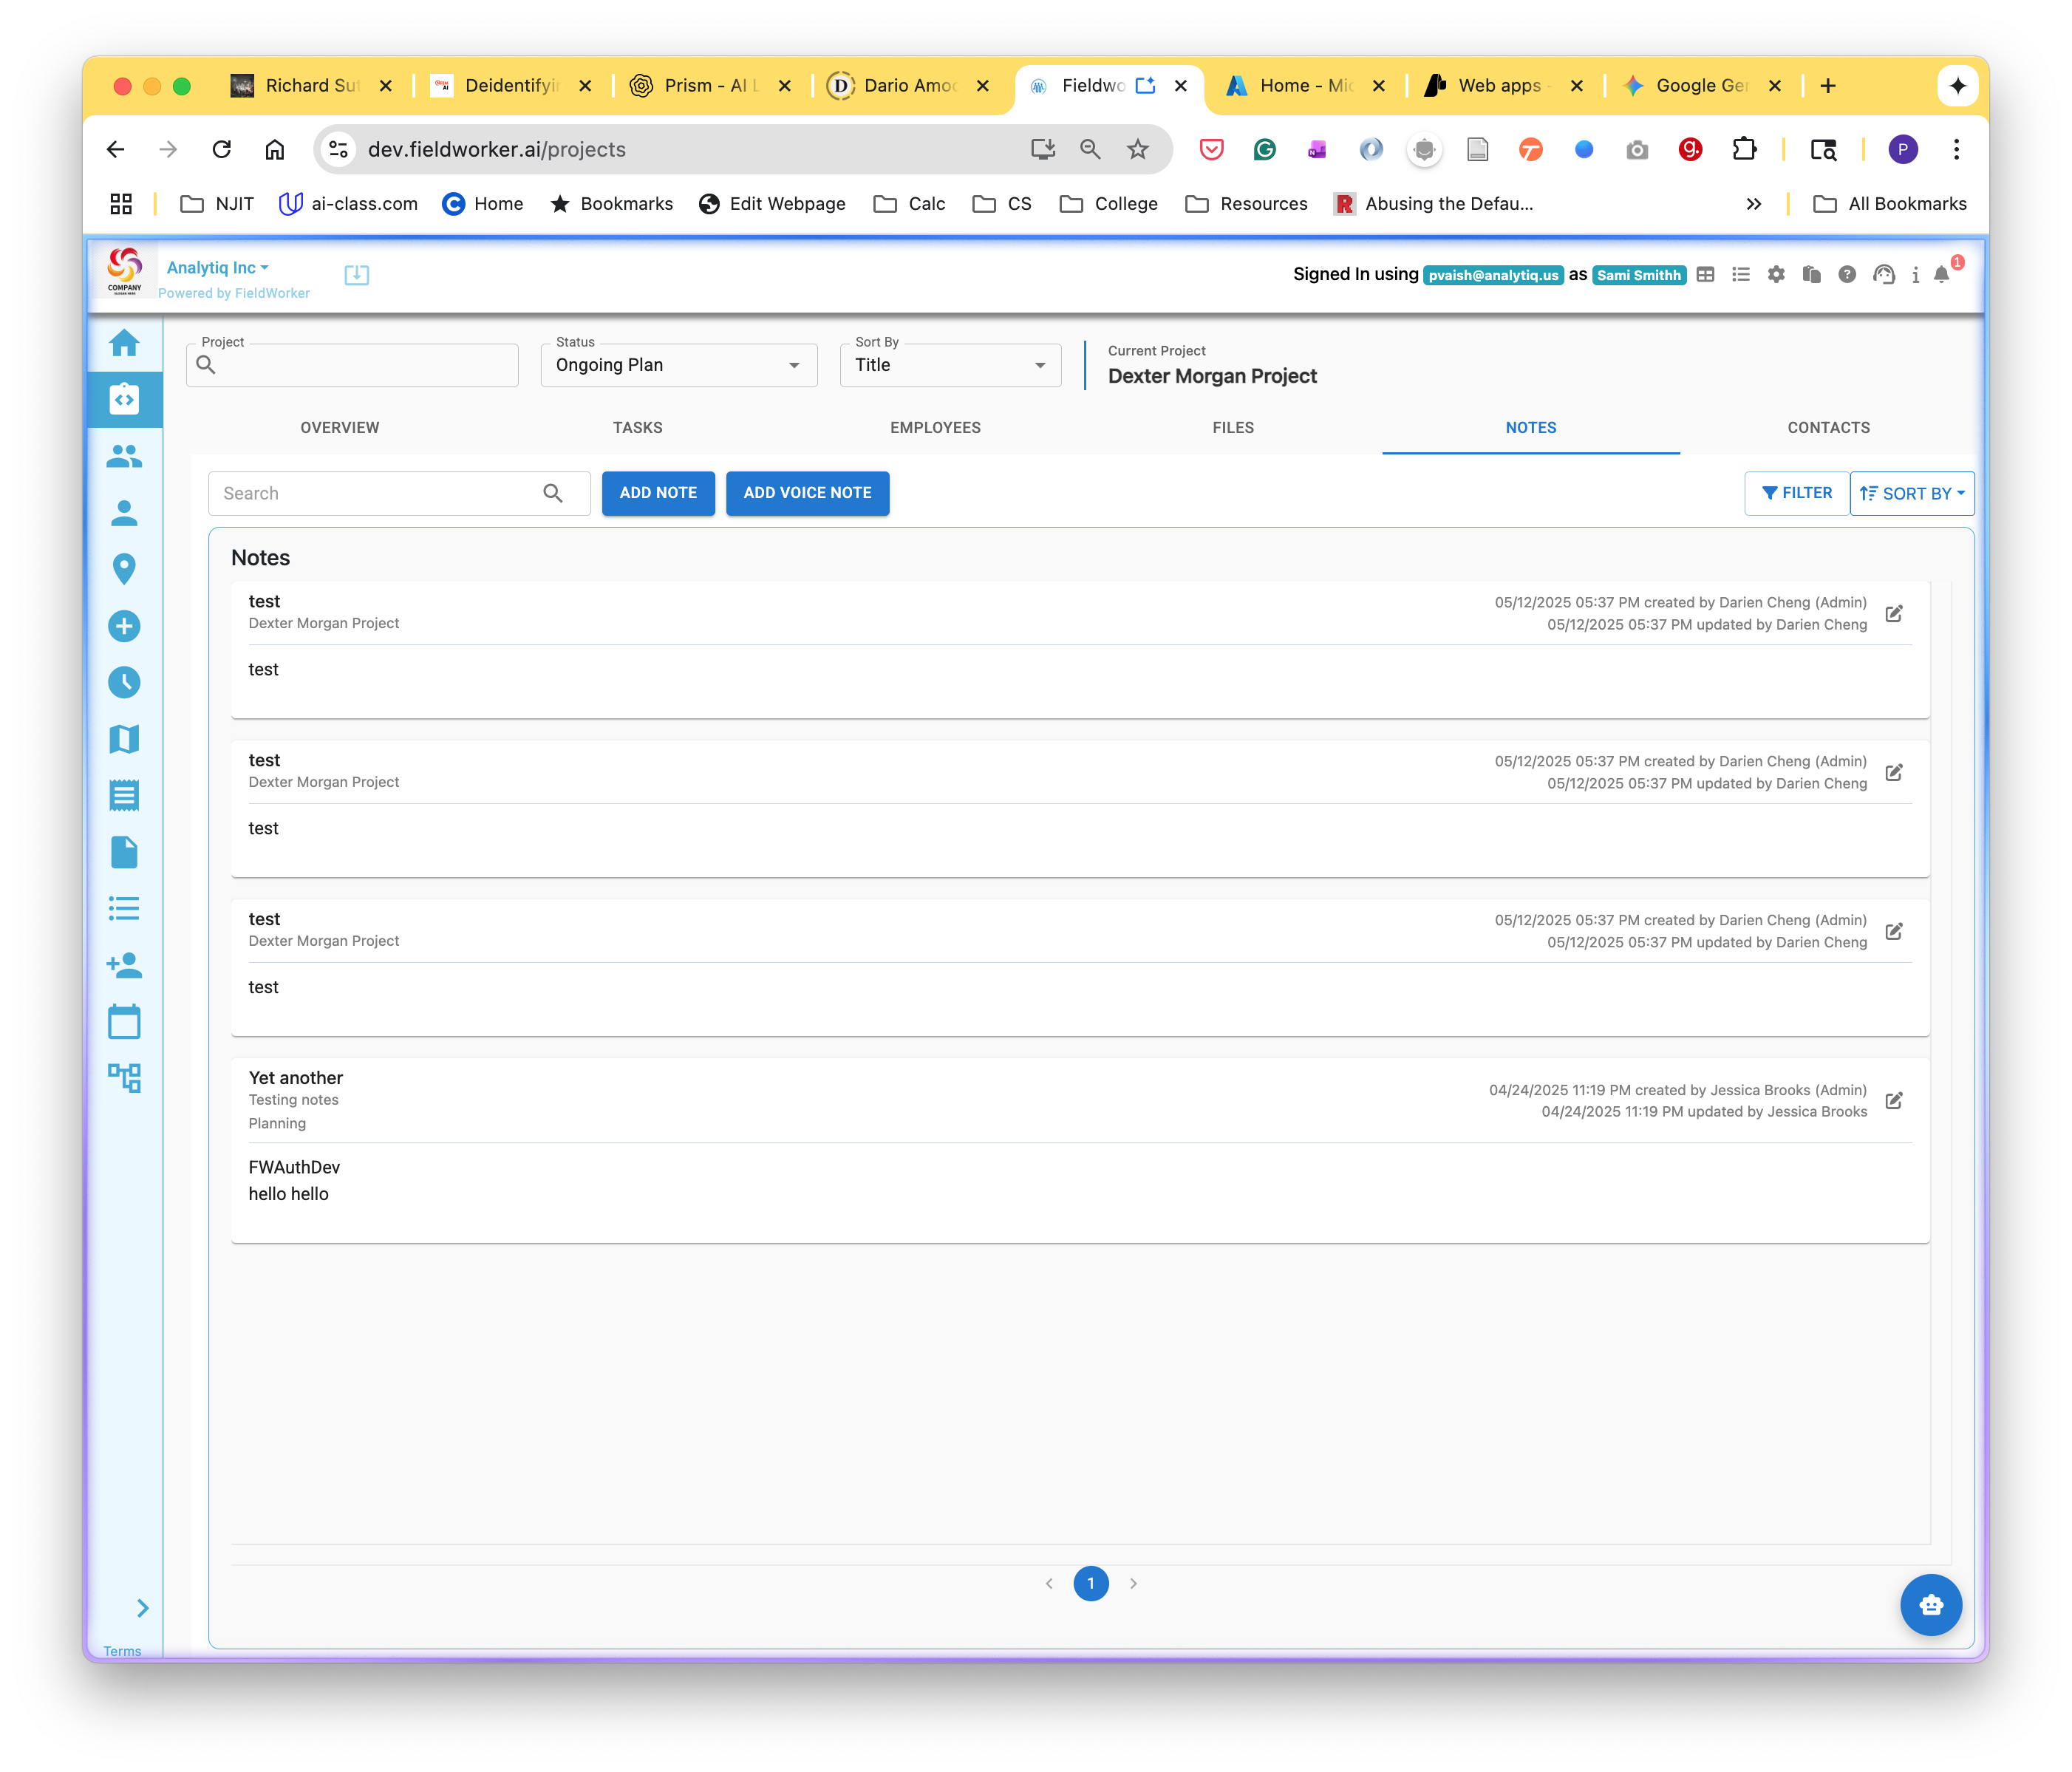Image resolution: width=2072 pixels, height=1772 pixels.
Task: Open the Analytiq Inc company dropdown
Action: pos(217,268)
